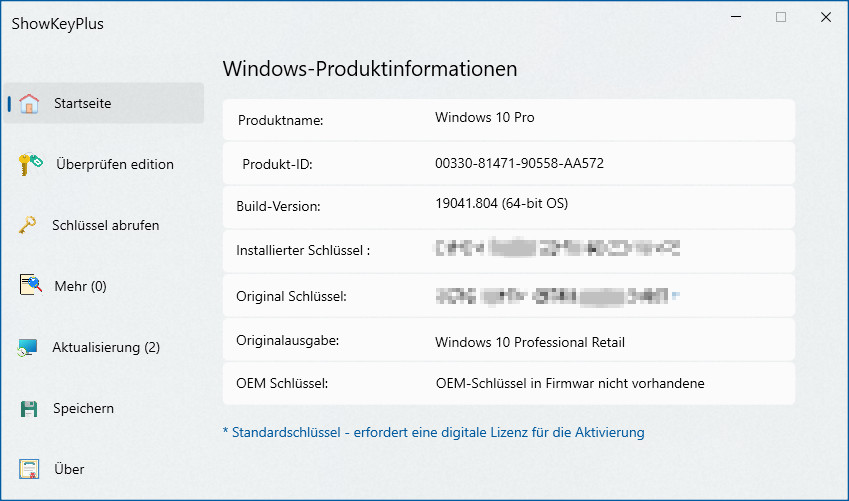Click the Überprüfen edition keys icon
This screenshot has width=849, height=501.
tap(30, 164)
